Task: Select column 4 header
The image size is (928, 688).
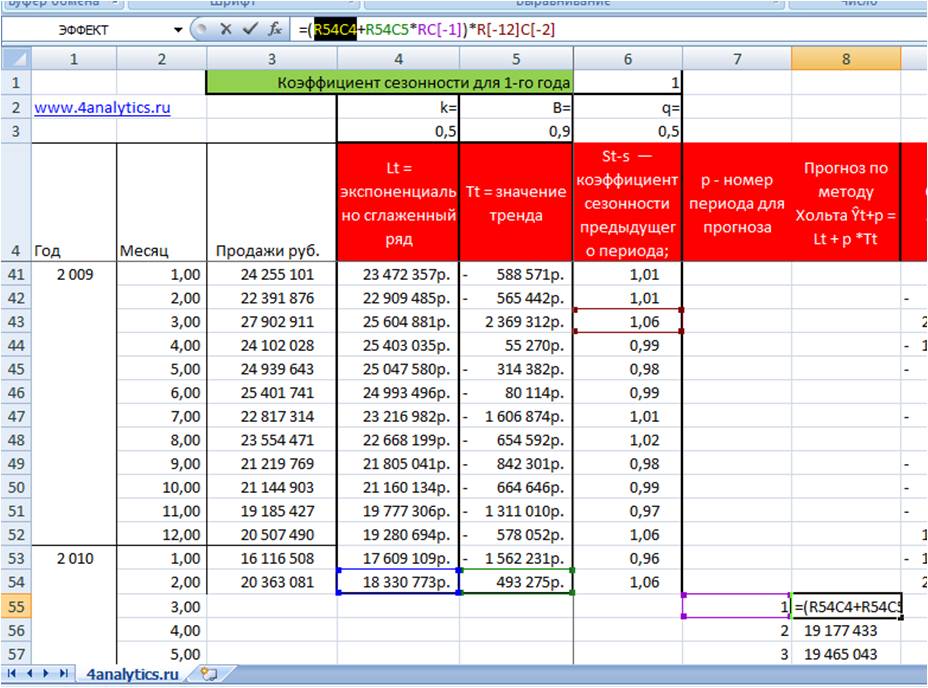Action: tap(398, 60)
